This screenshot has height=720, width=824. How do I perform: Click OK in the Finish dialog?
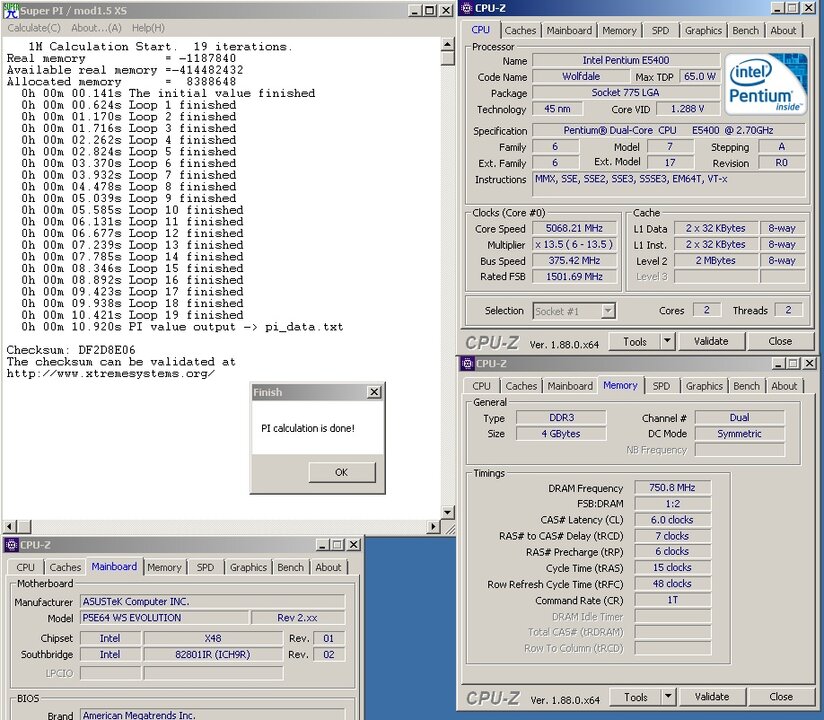click(x=342, y=472)
